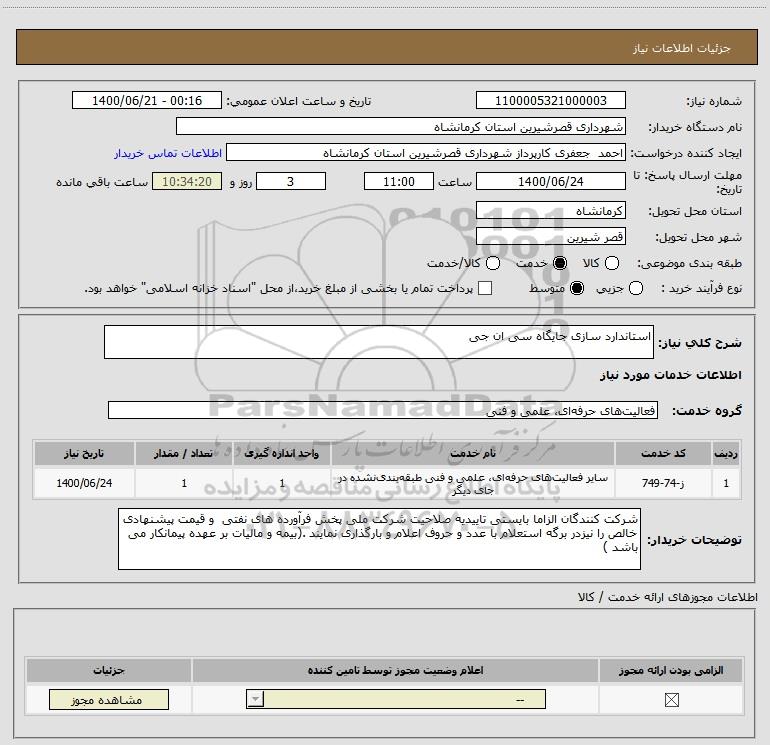
Task: Click the کد خدمت column header
Action: click(x=663, y=453)
